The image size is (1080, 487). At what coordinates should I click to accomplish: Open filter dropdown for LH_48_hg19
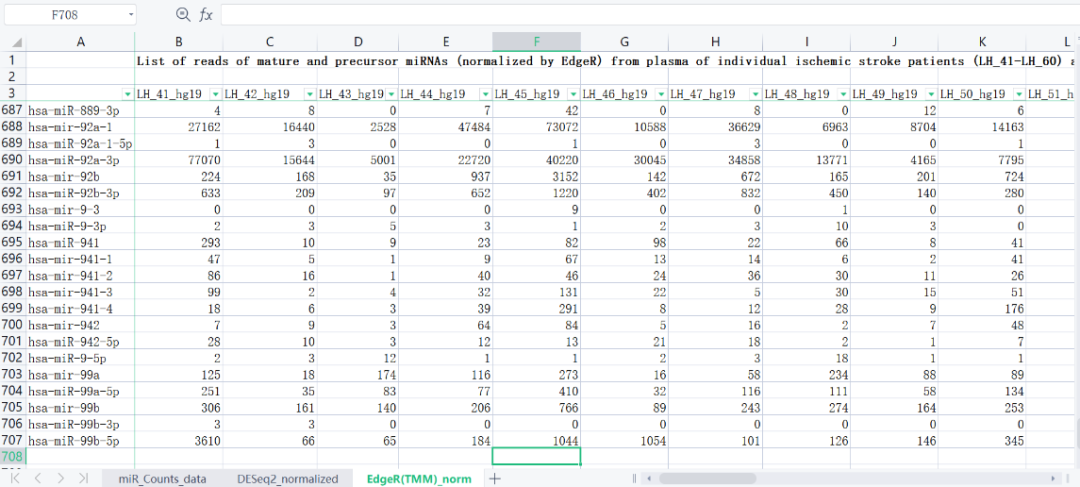[842, 94]
